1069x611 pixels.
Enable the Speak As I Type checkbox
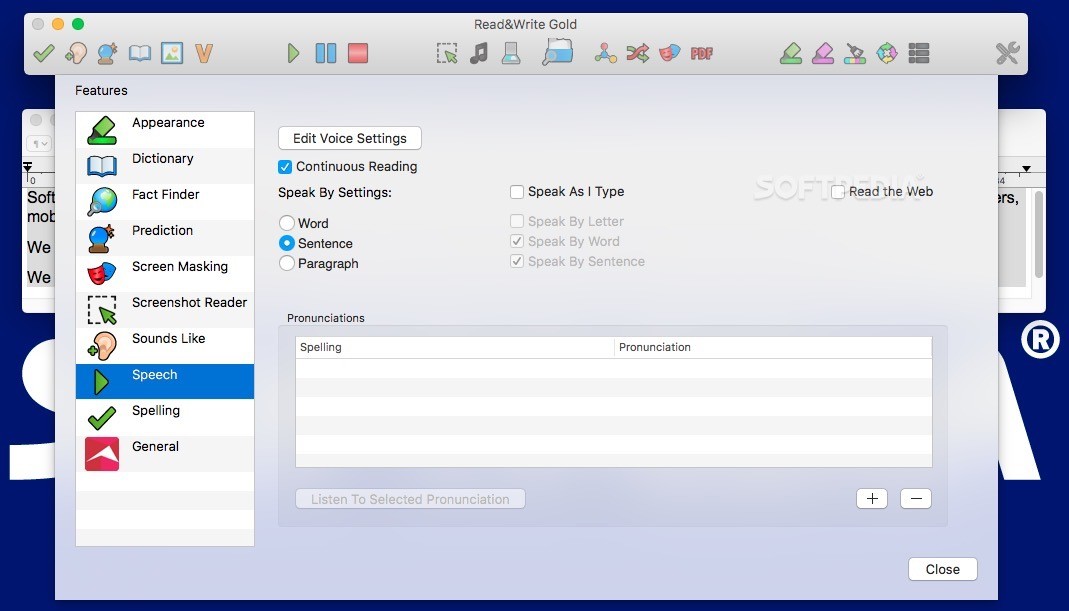517,192
